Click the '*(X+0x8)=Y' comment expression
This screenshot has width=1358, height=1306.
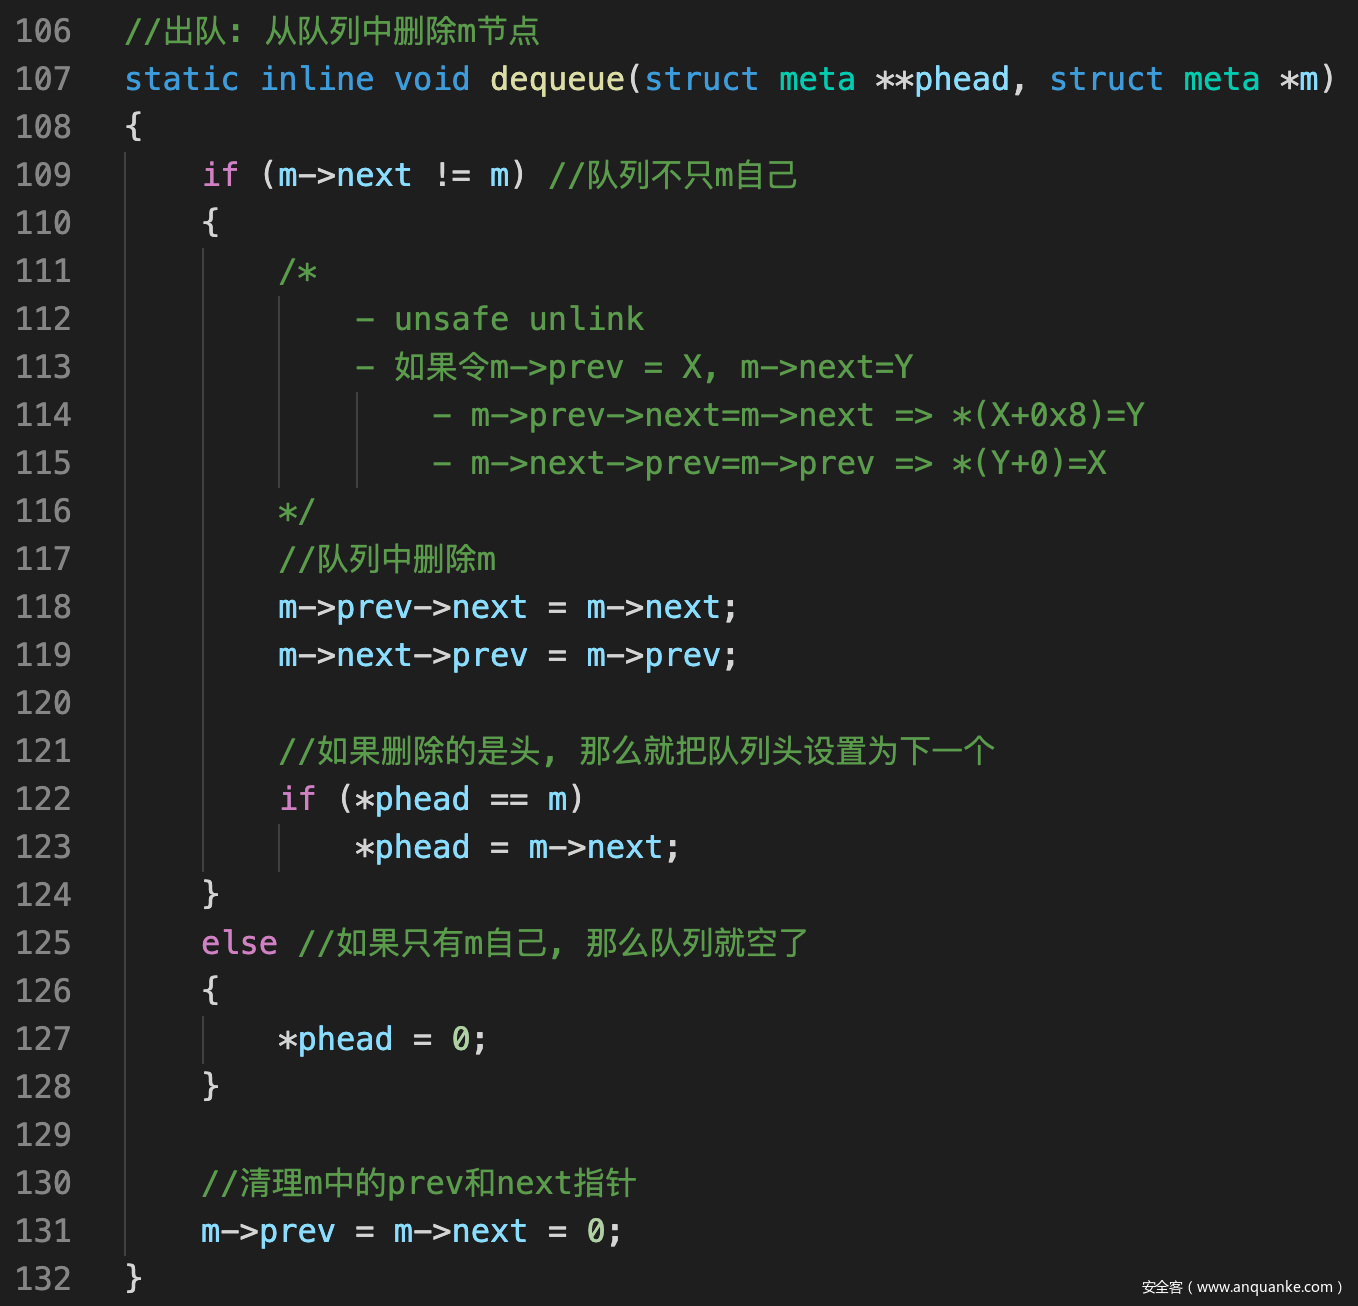pyautogui.click(x=1047, y=415)
